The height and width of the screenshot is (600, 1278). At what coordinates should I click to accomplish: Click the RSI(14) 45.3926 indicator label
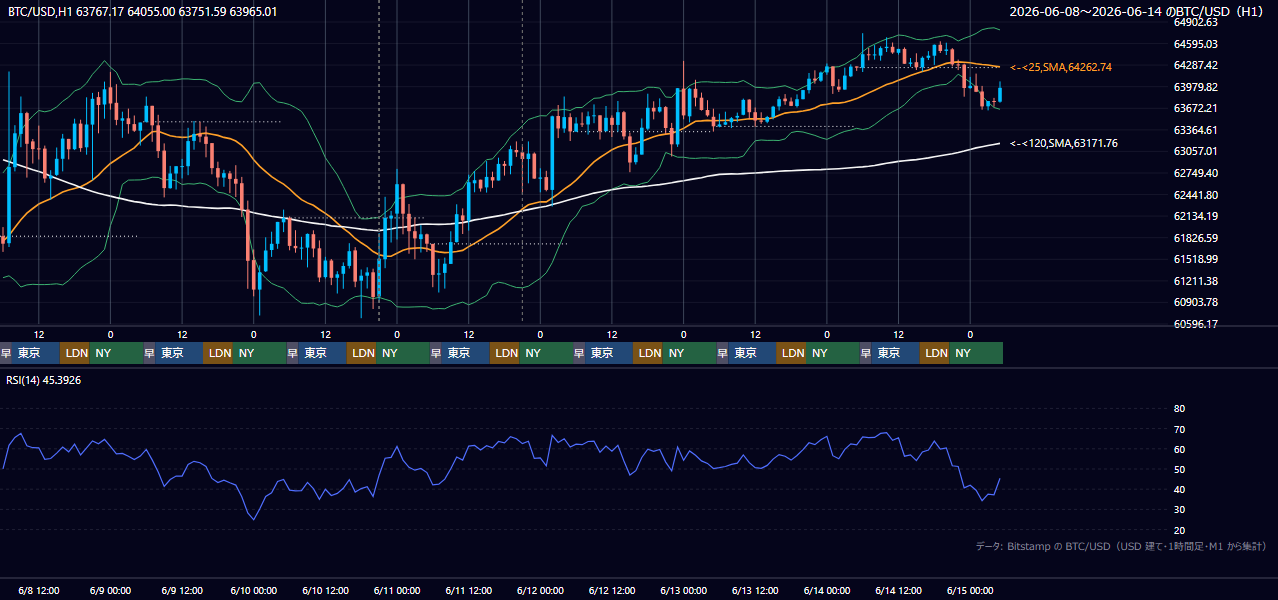(x=43, y=381)
